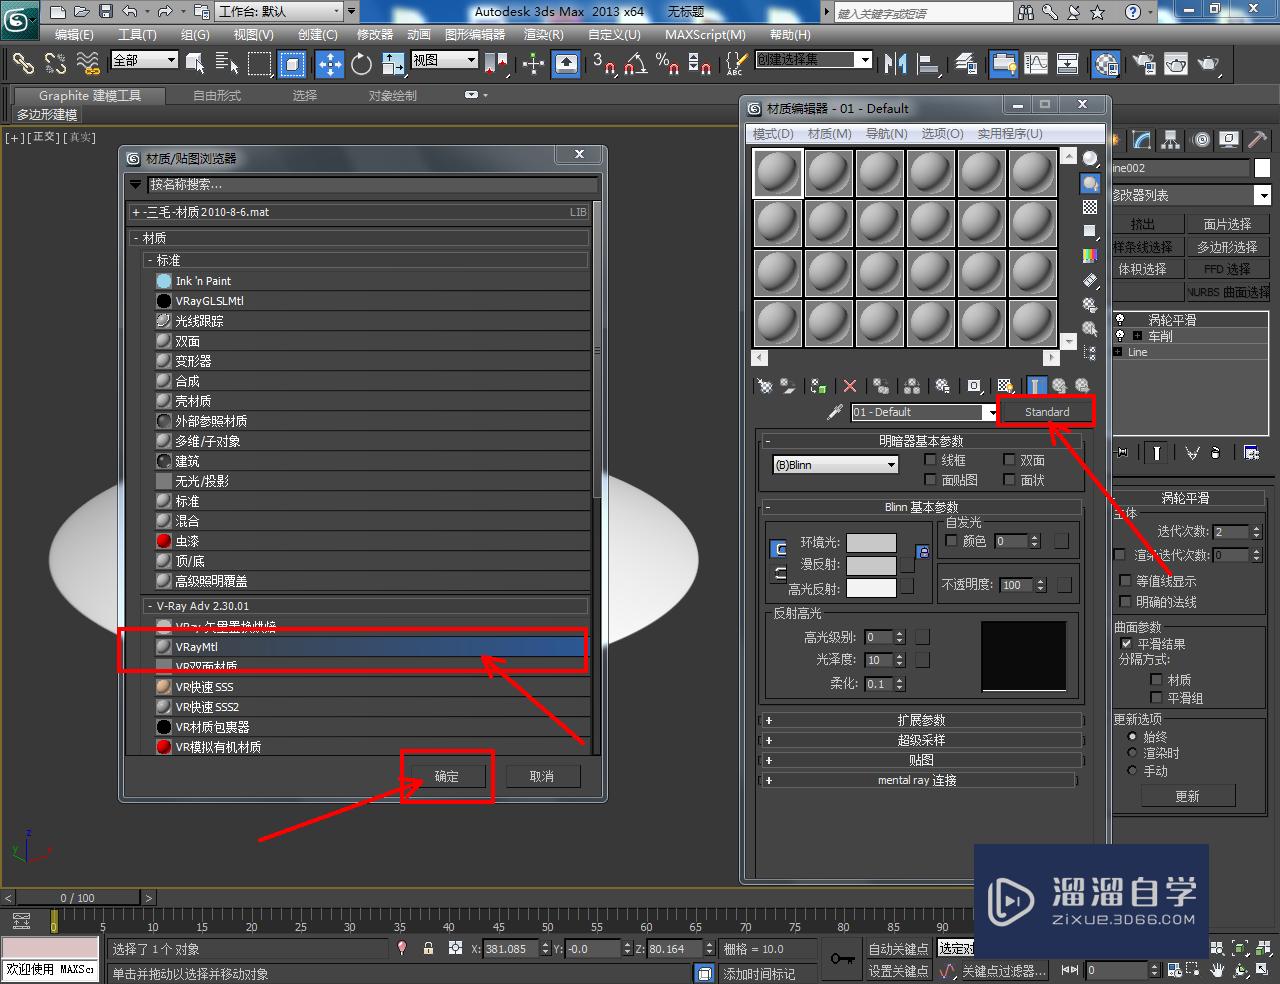This screenshot has width=1280, height=984.
Task: Enable the 线框 (Wire) checkbox
Action: (930, 460)
